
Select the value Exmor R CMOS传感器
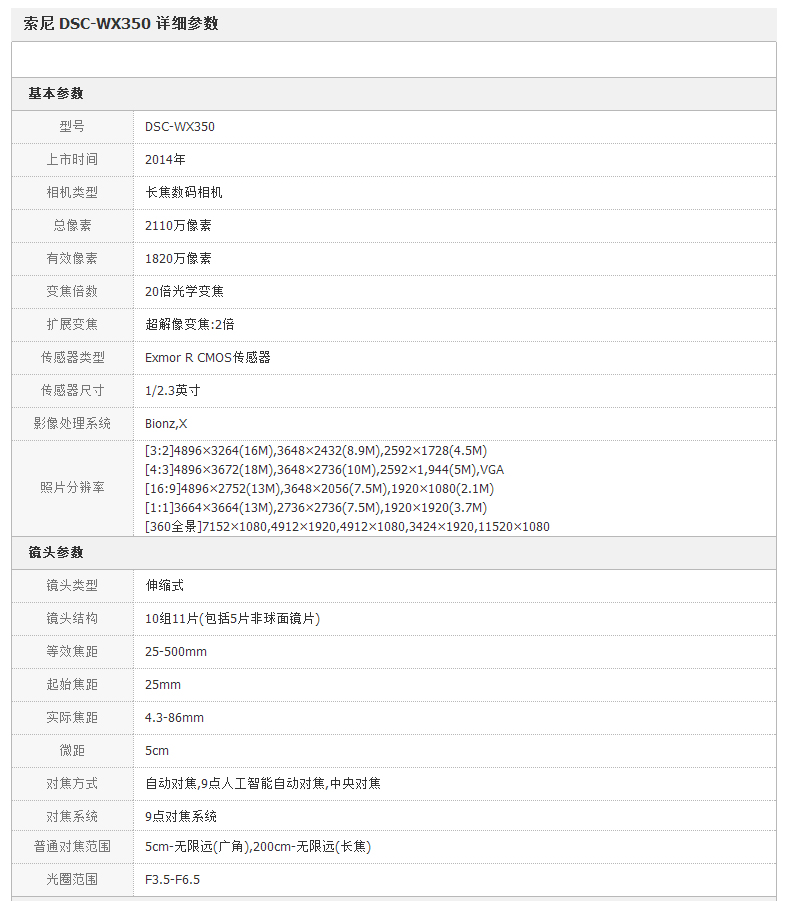(208, 357)
